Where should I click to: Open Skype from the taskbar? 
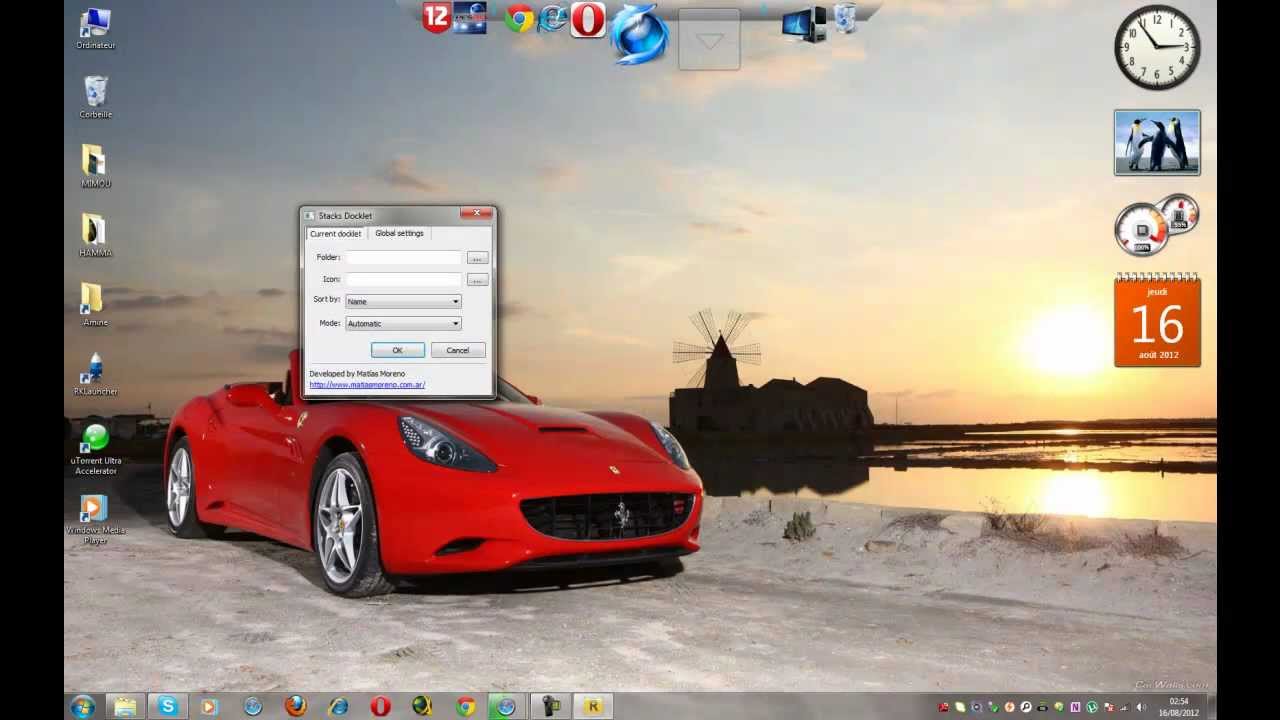click(x=168, y=706)
